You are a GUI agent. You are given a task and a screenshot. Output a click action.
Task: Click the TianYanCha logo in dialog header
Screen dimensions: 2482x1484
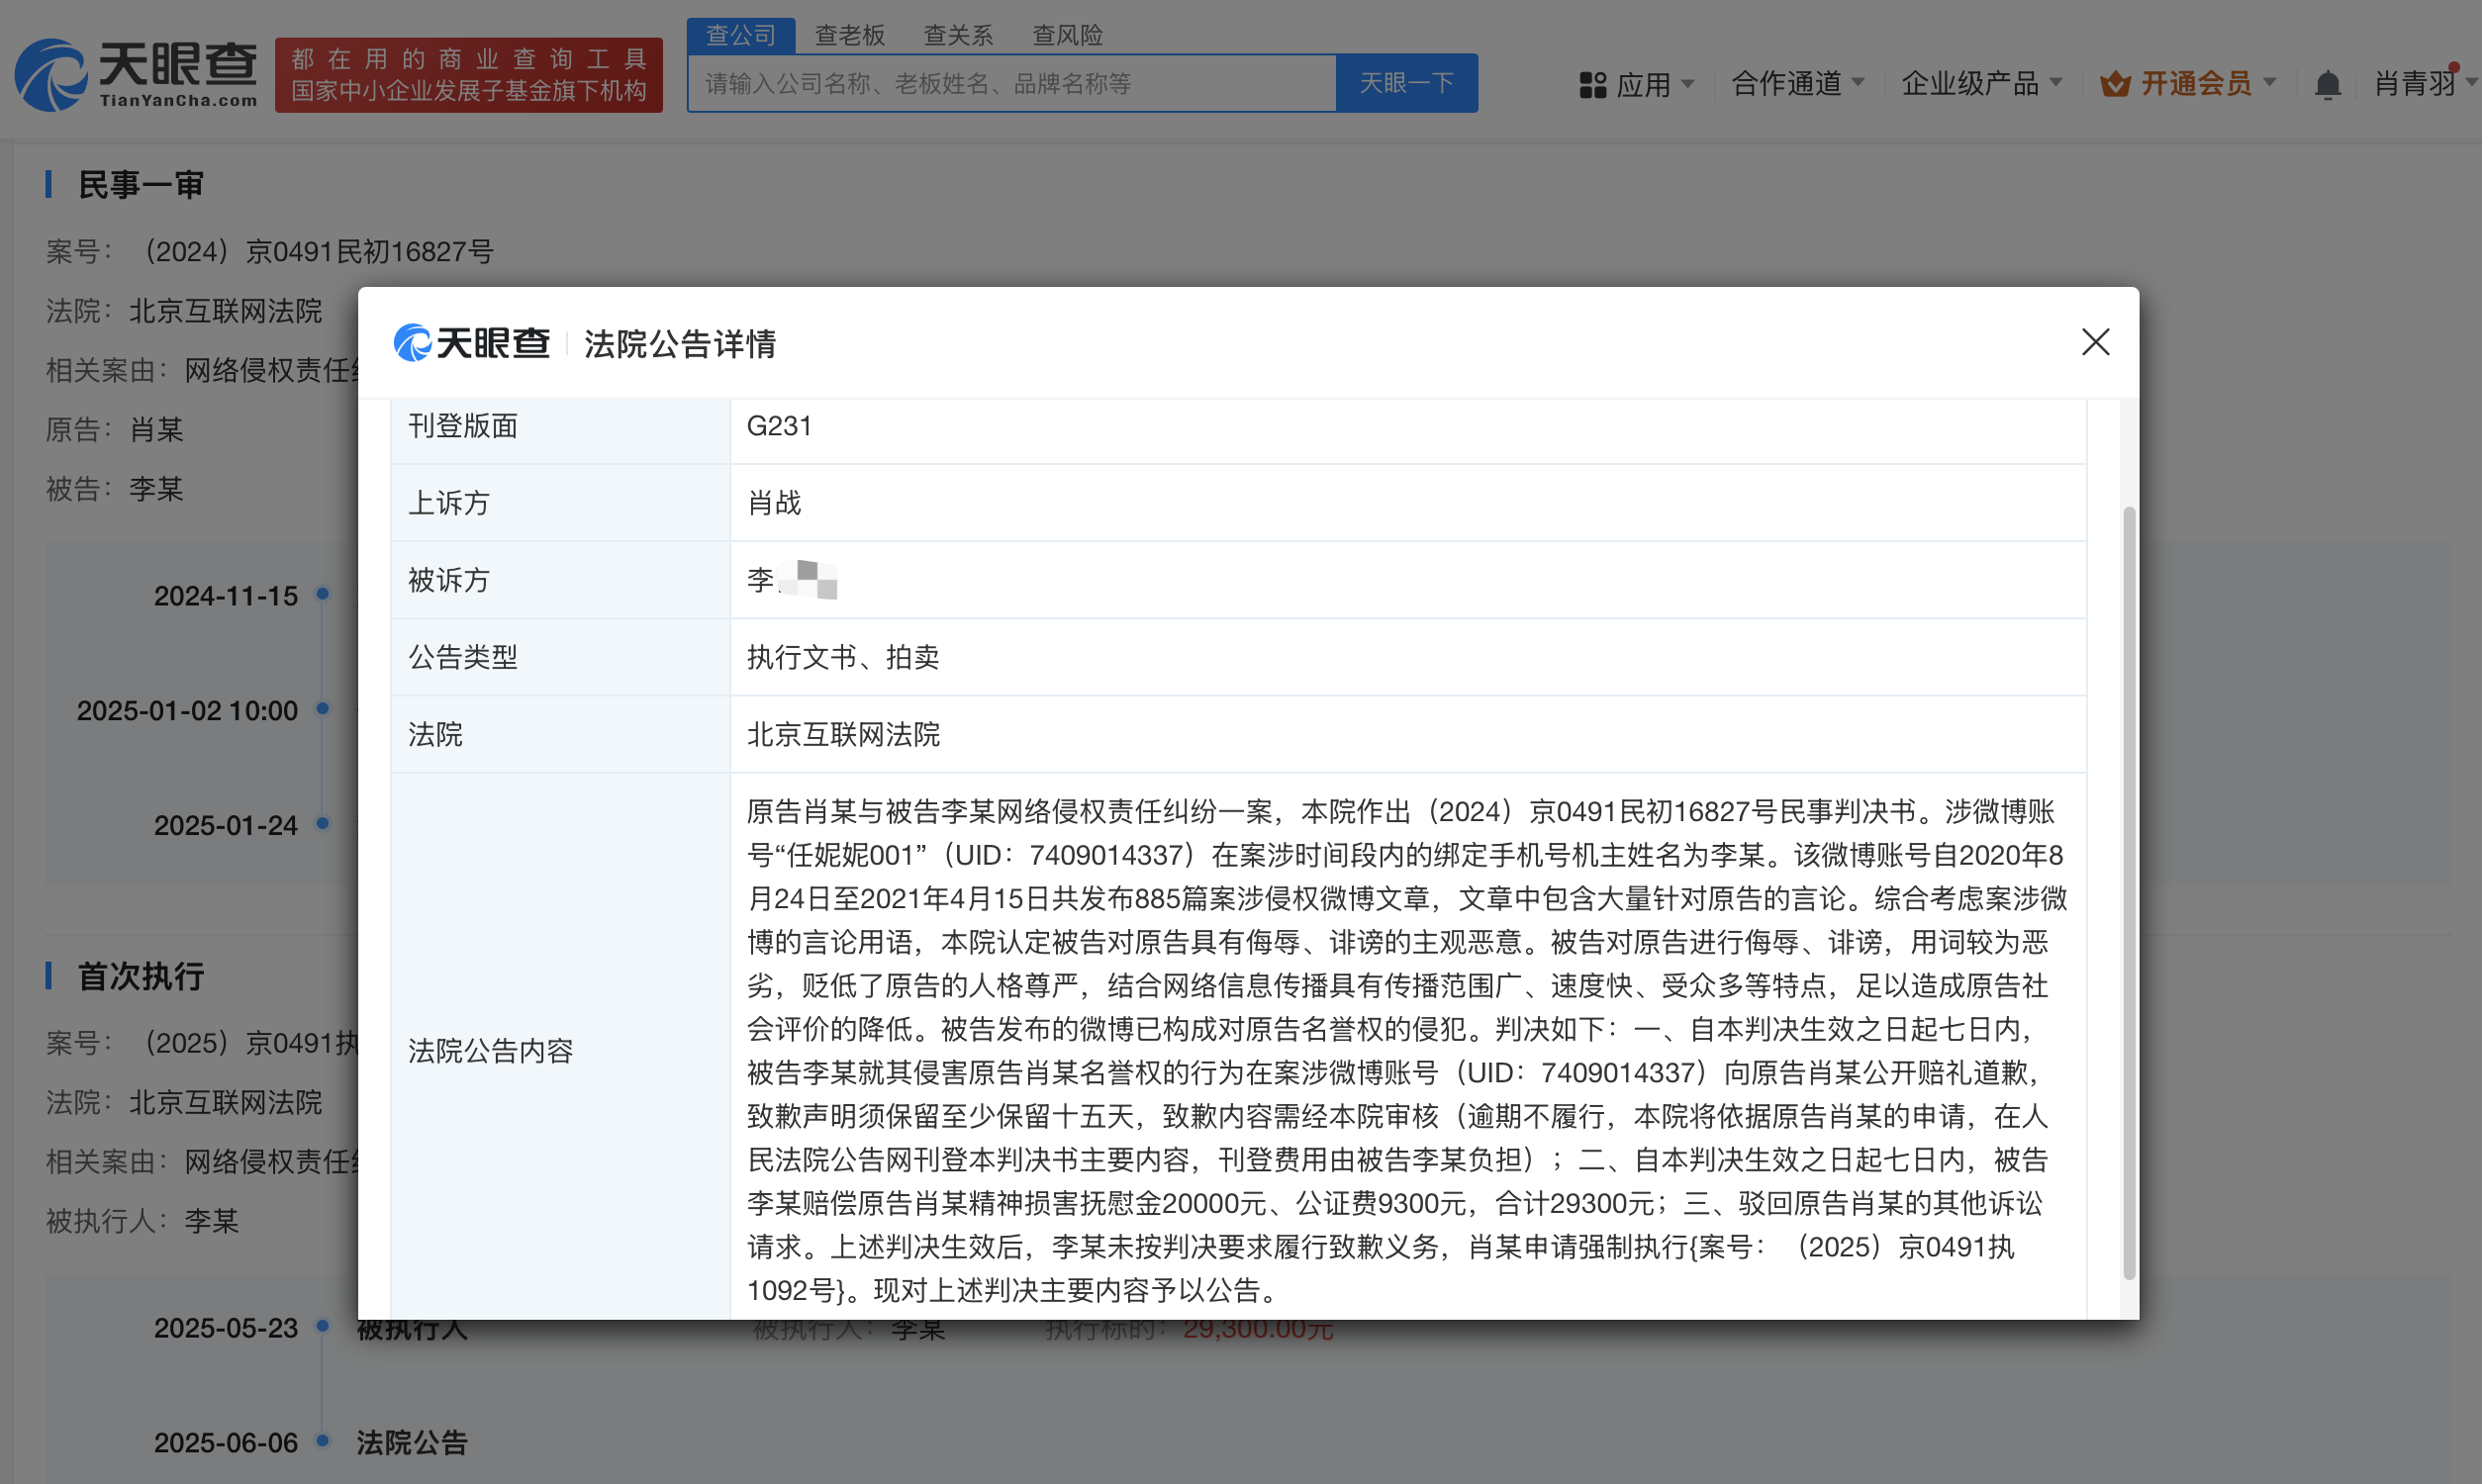tap(472, 343)
